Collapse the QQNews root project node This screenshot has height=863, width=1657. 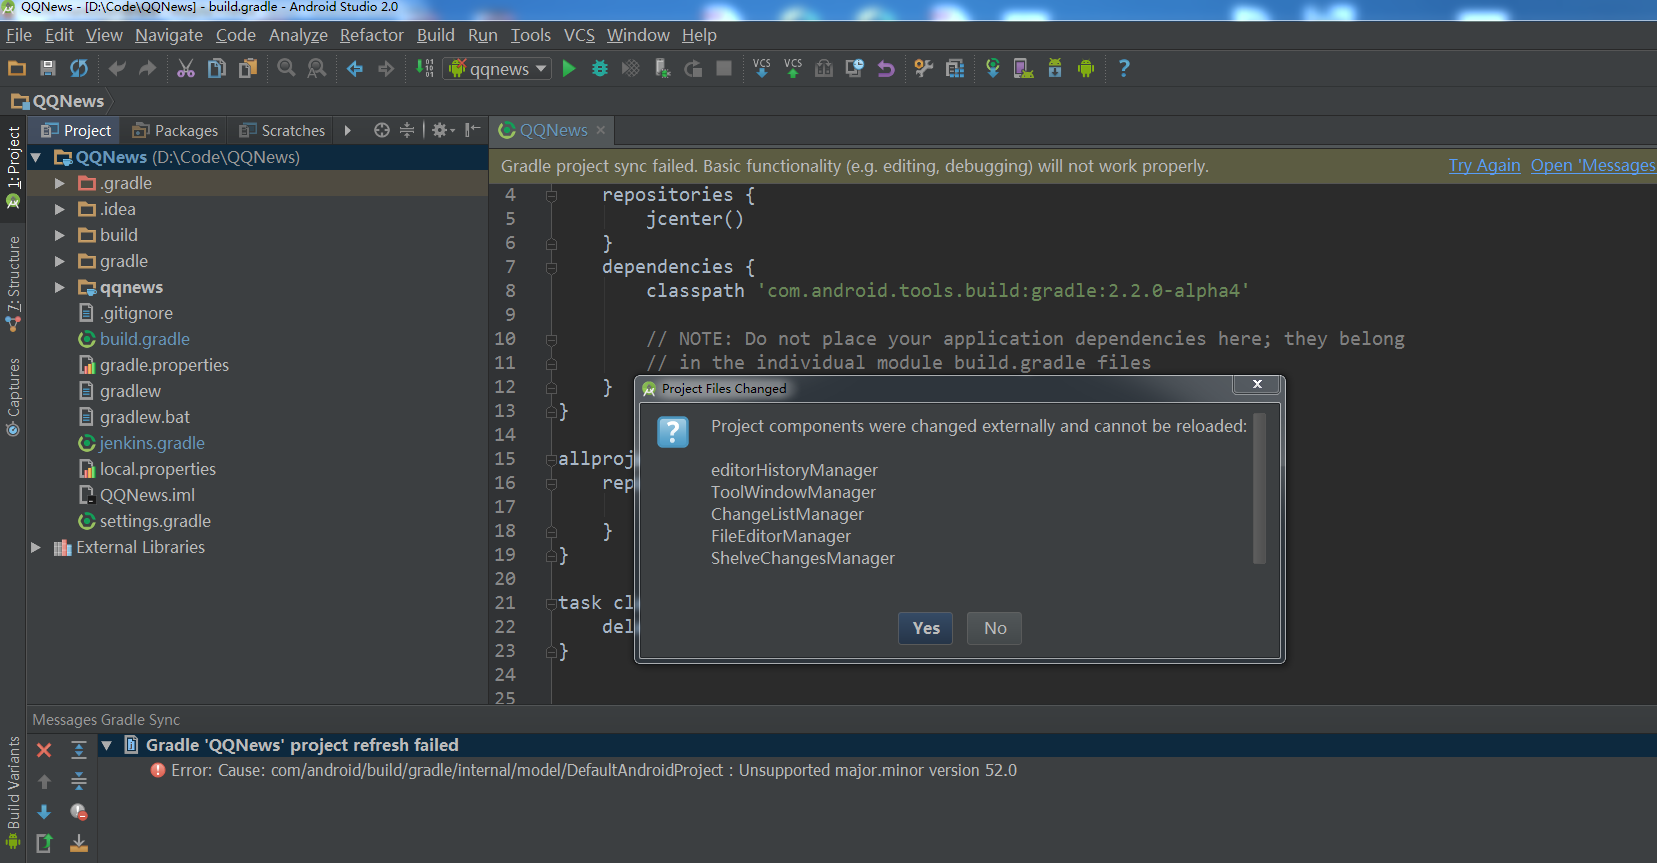click(x=36, y=157)
